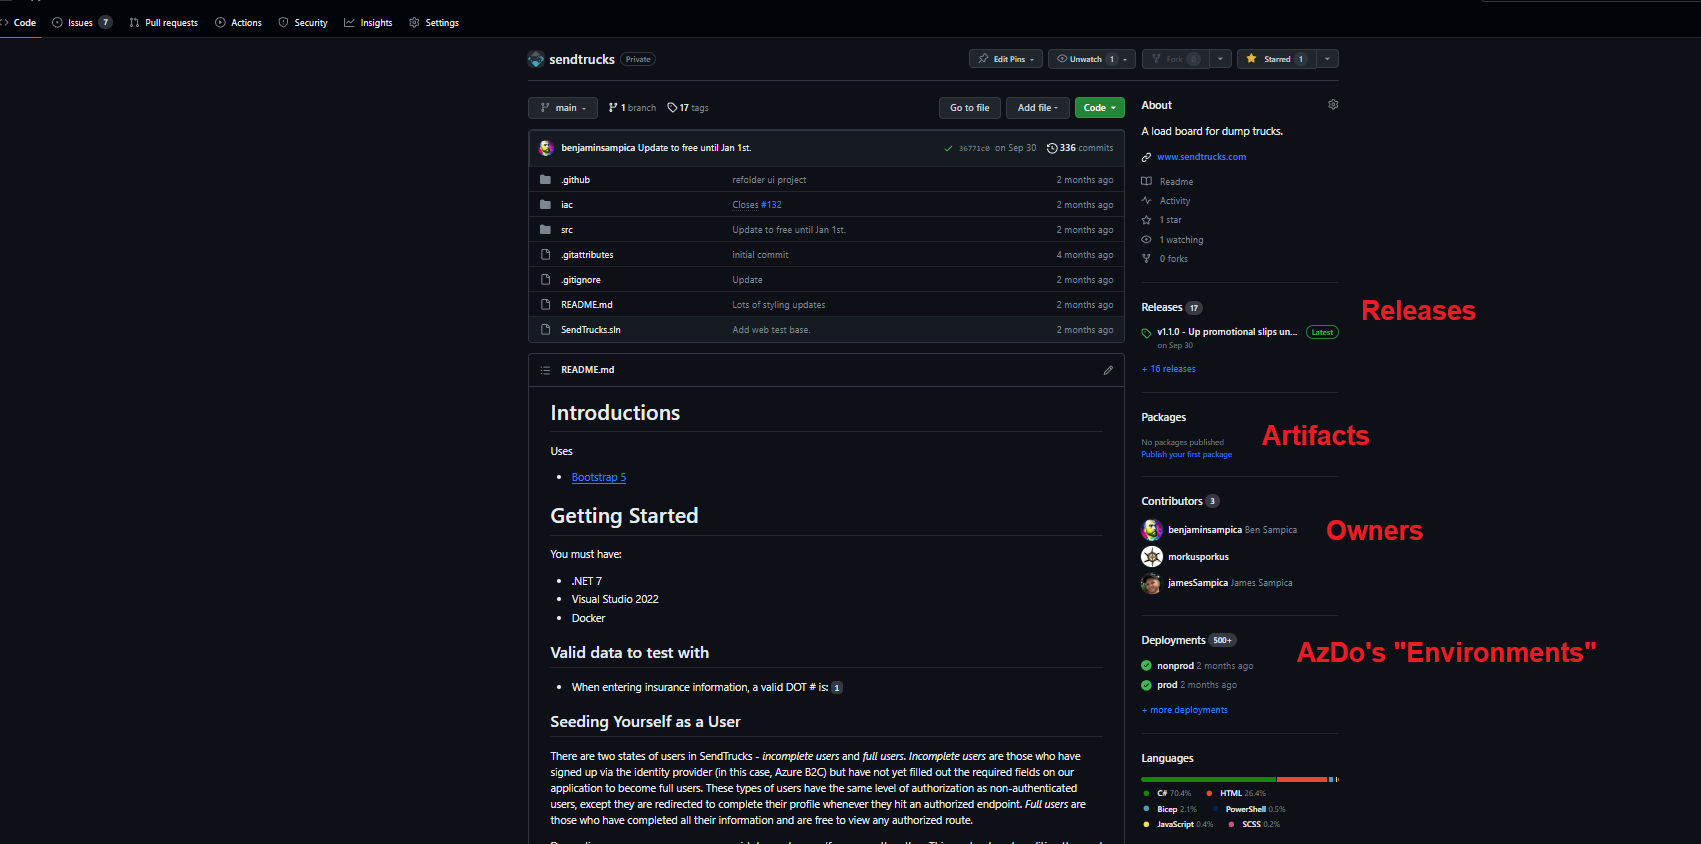Open the Edit Pins dropdown
This screenshot has height=844, width=1701.
1006,59
